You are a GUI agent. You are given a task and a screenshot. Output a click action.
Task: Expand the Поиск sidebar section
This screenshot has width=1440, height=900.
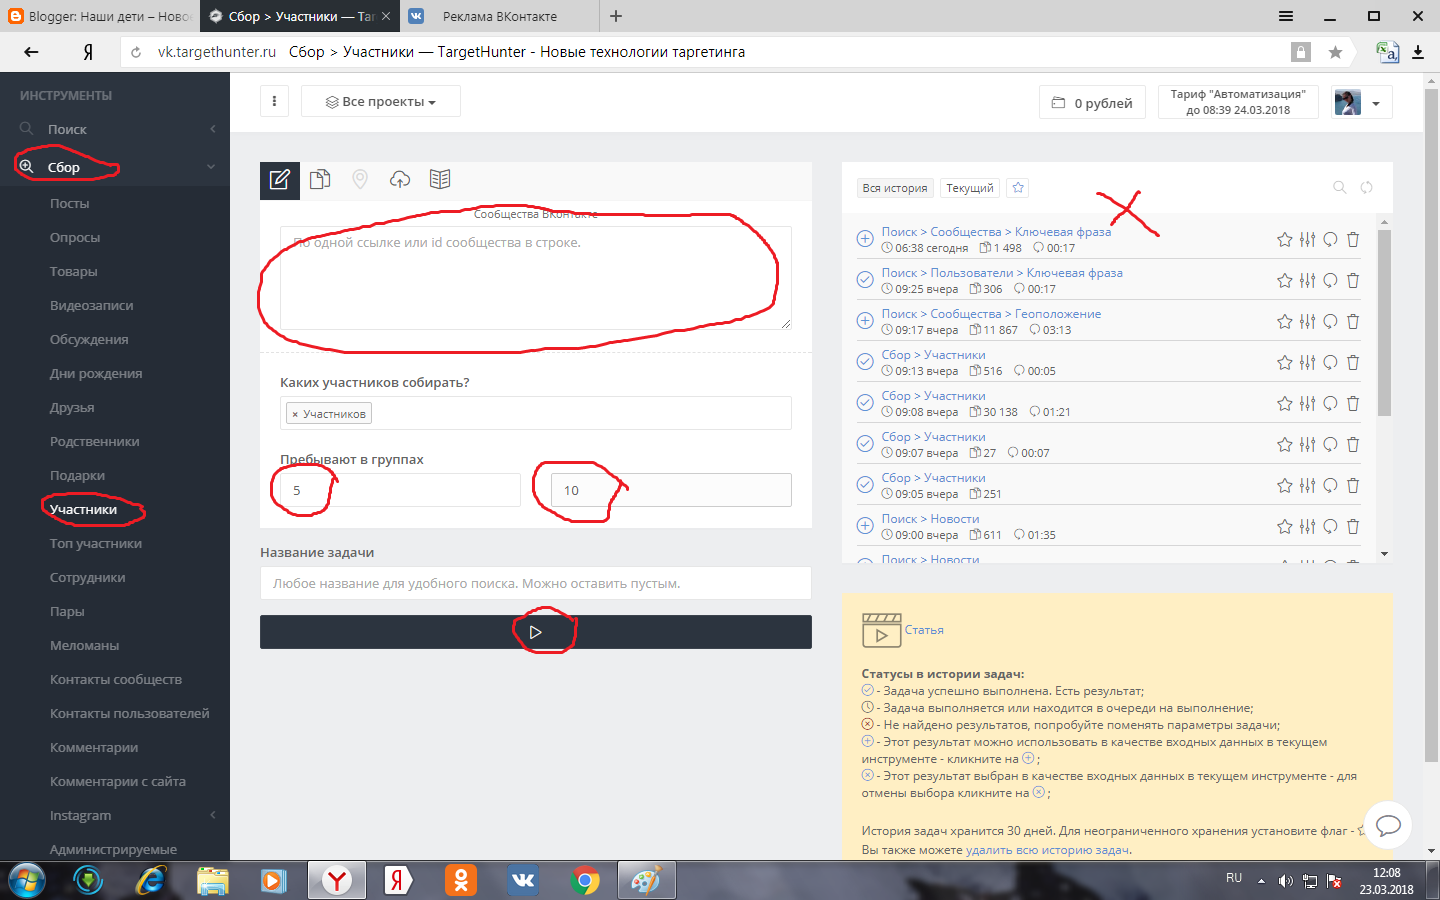(x=115, y=129)
